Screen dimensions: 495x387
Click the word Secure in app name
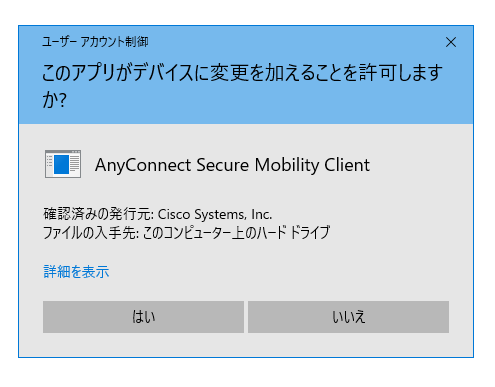[222, 165]
